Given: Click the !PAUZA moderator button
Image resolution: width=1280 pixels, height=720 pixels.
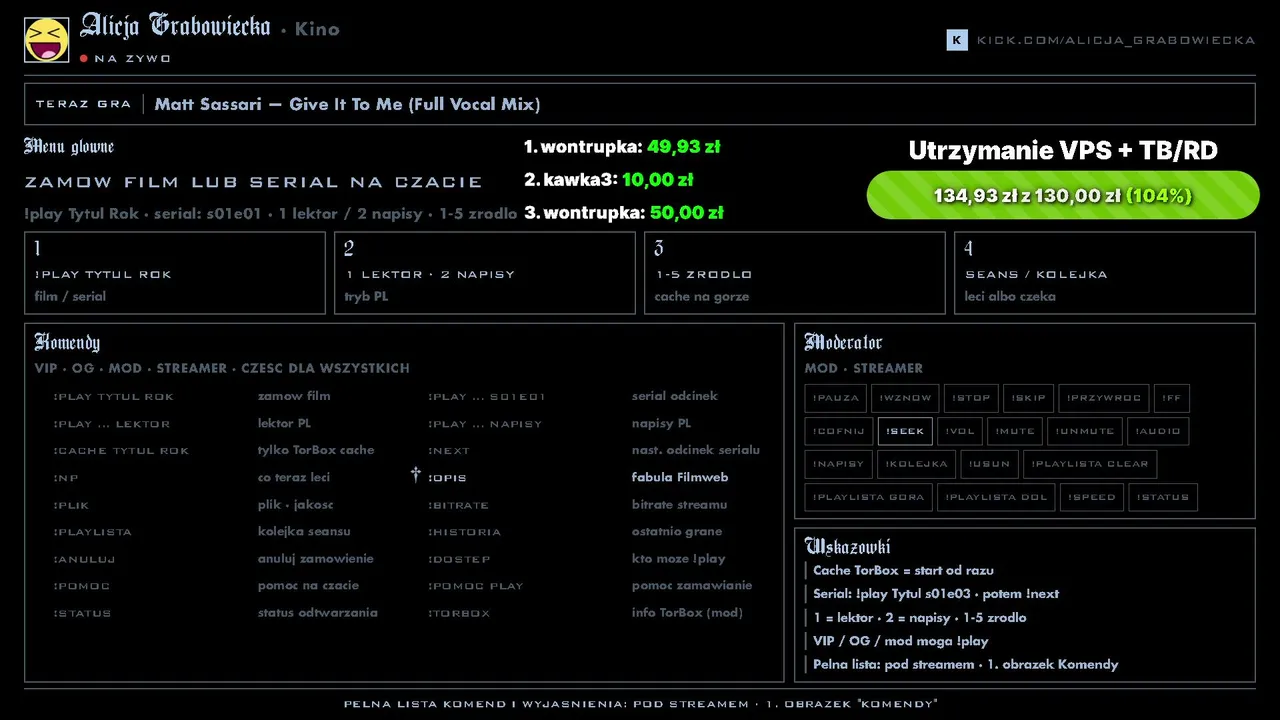Looking at the screenshot, I should point(836,398).
